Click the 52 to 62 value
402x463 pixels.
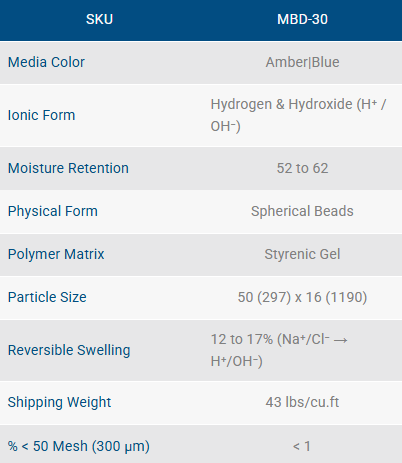coord(302,168)
